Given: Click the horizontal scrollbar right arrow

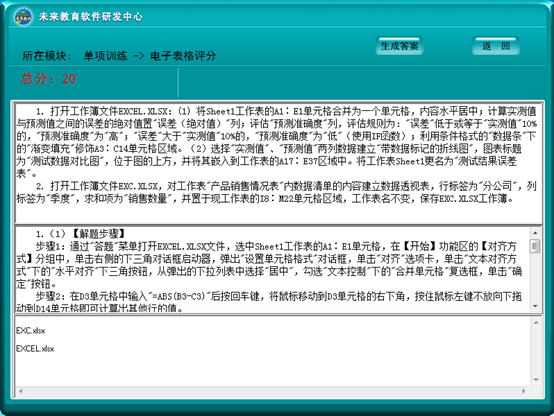Looking at the screenshot, I should click(524, 391).
